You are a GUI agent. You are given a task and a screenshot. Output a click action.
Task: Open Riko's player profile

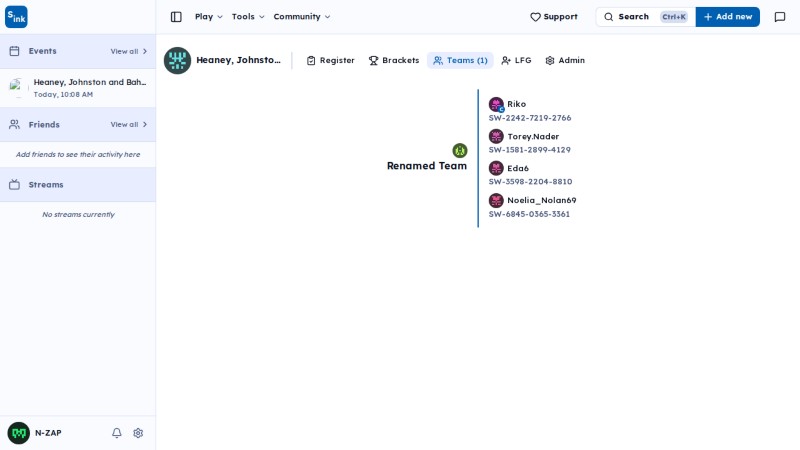(516, 104)
